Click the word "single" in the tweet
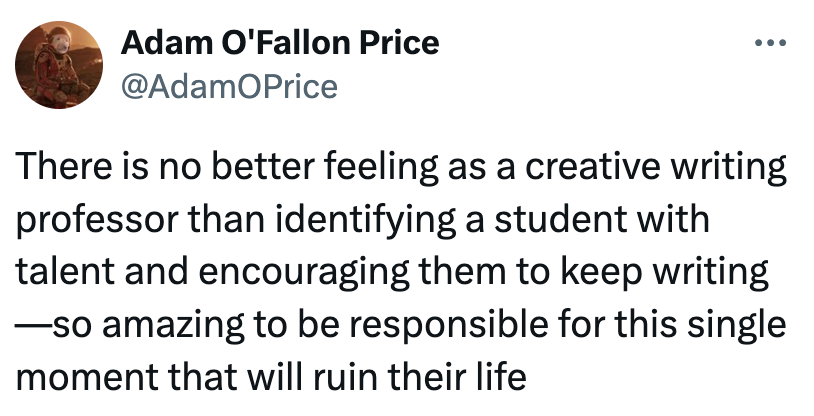Image resolution: width=814 pixels, height=416 pixels. click(x=740, y=325)
